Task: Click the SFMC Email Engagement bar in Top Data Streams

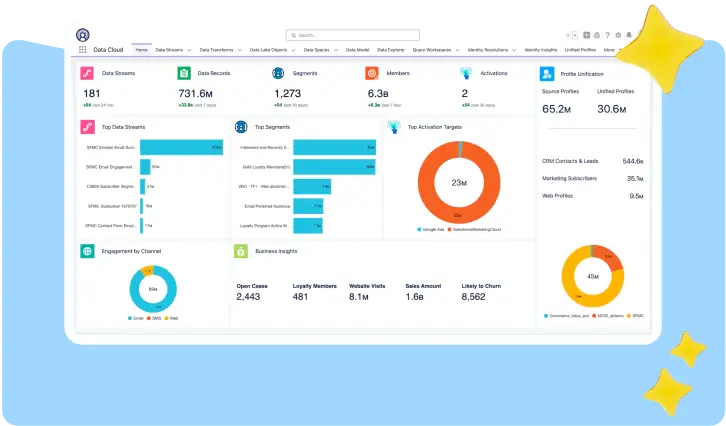Action: (145, 167)
